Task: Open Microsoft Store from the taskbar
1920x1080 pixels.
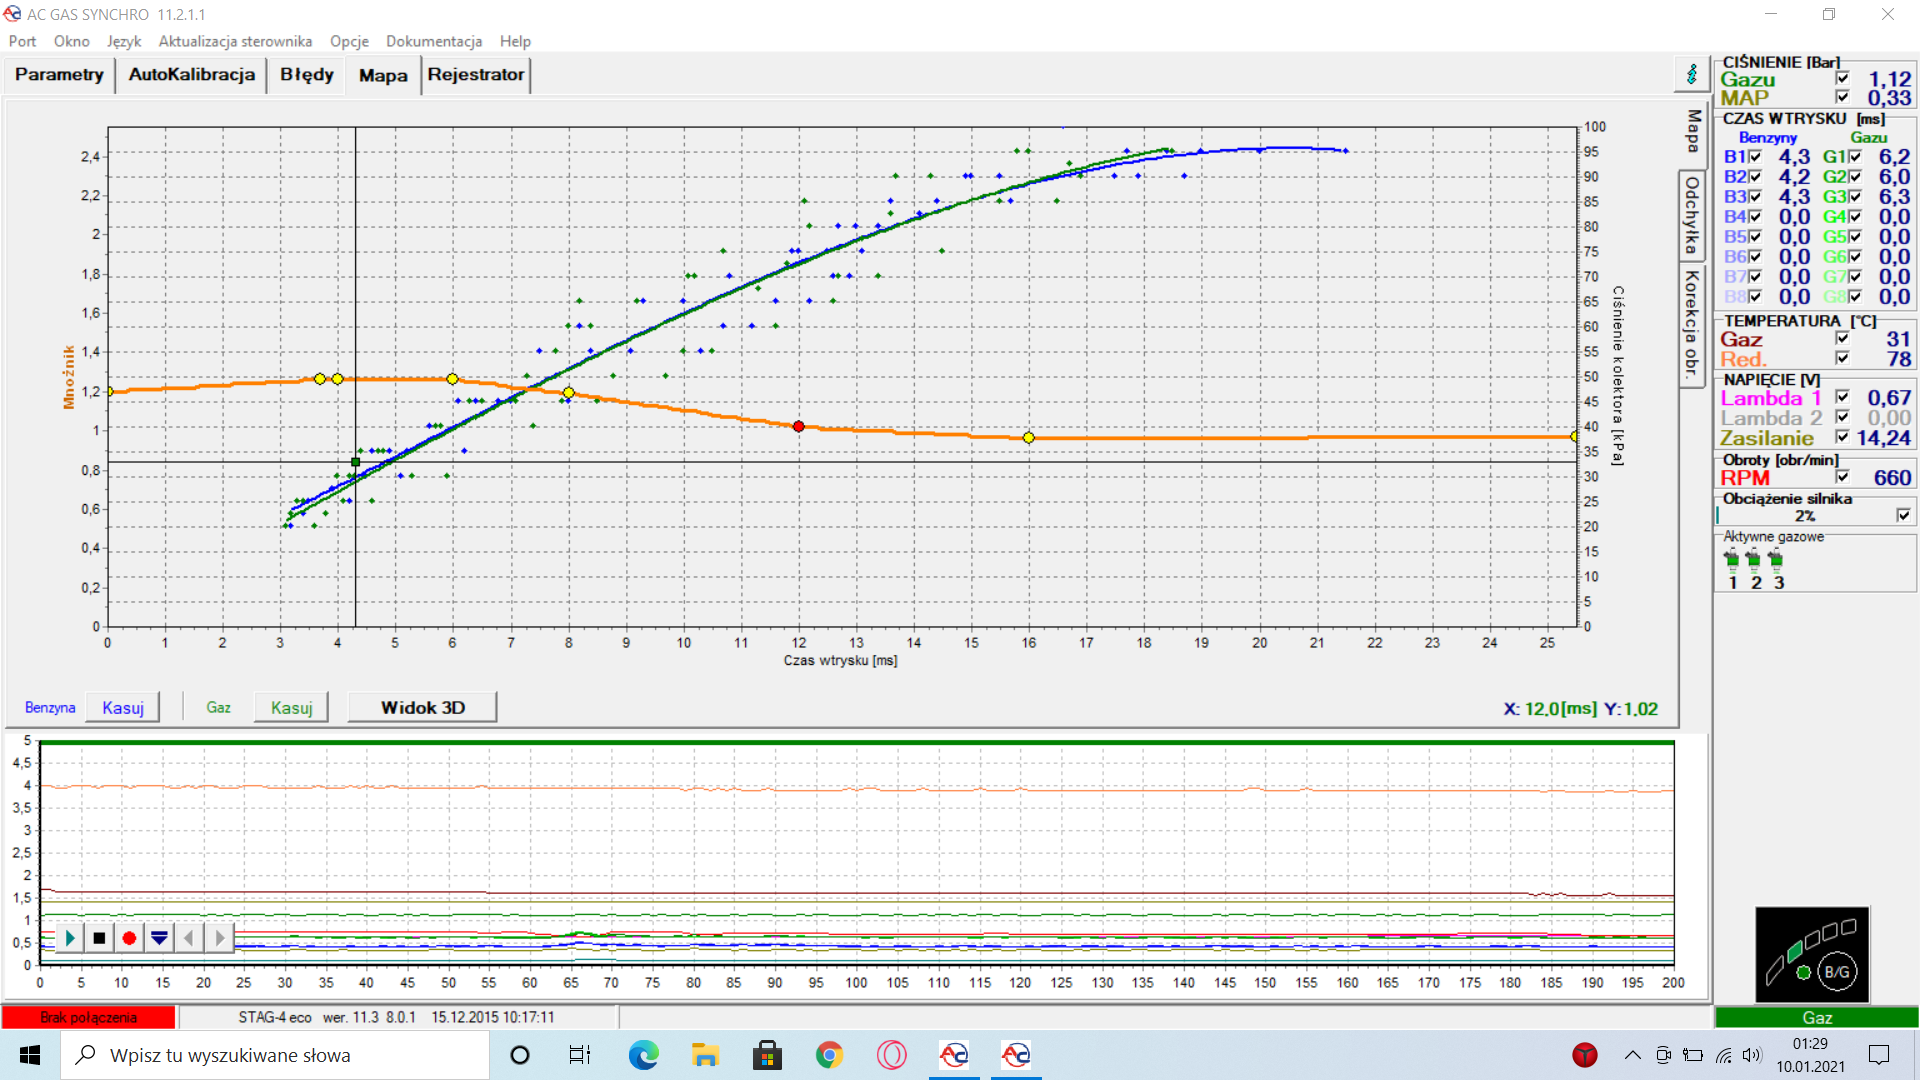Action: [767, 1055]
